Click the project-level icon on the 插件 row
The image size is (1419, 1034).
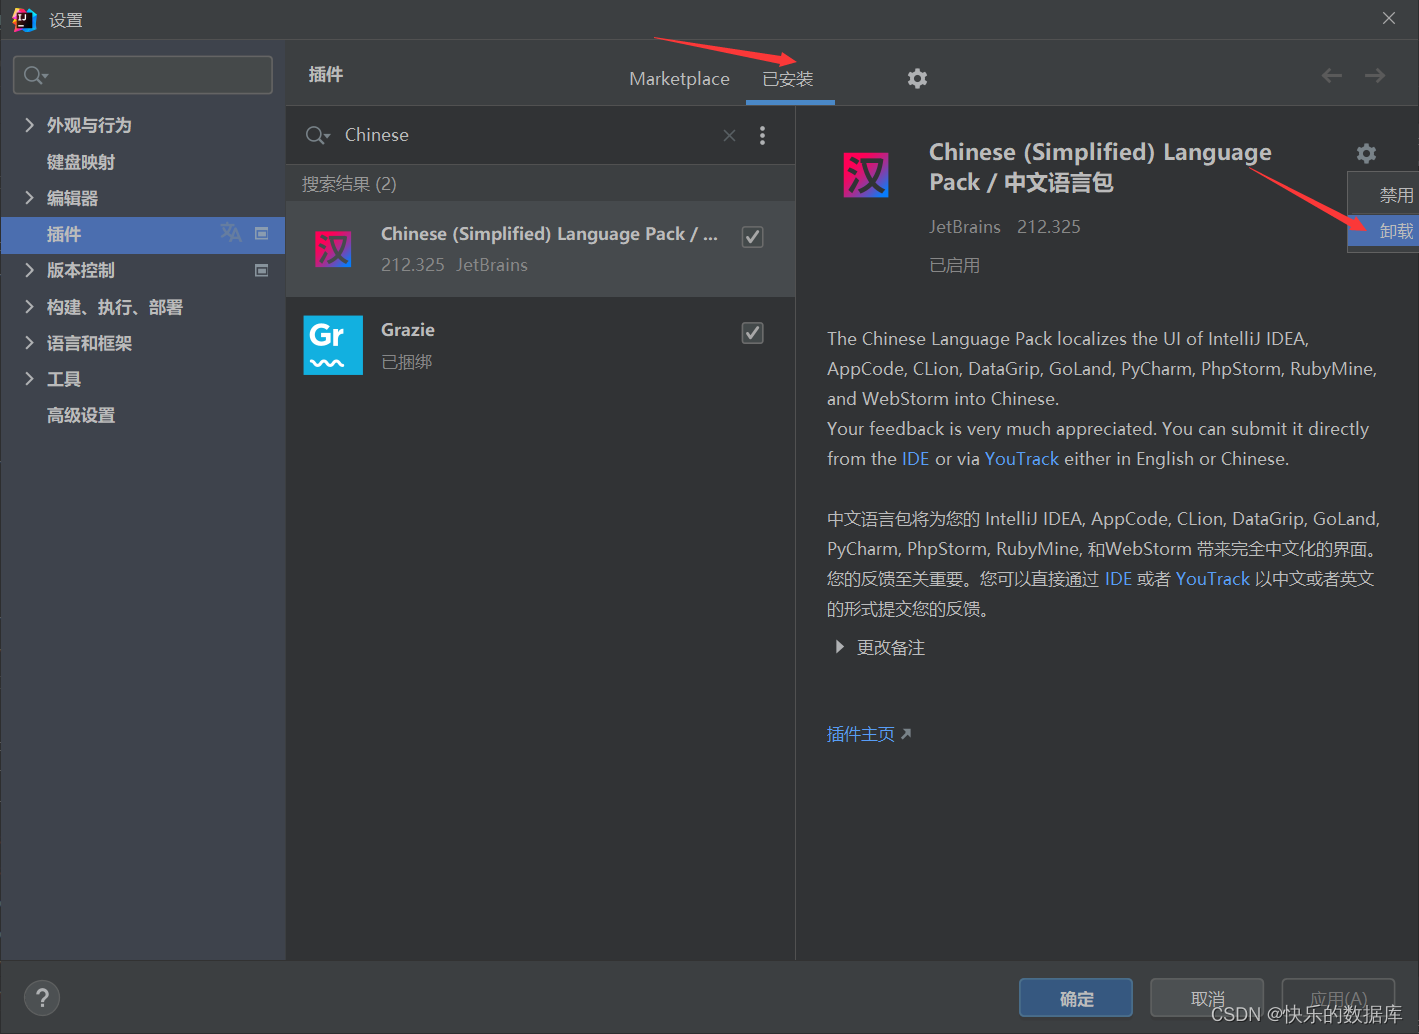click(262, 233)
